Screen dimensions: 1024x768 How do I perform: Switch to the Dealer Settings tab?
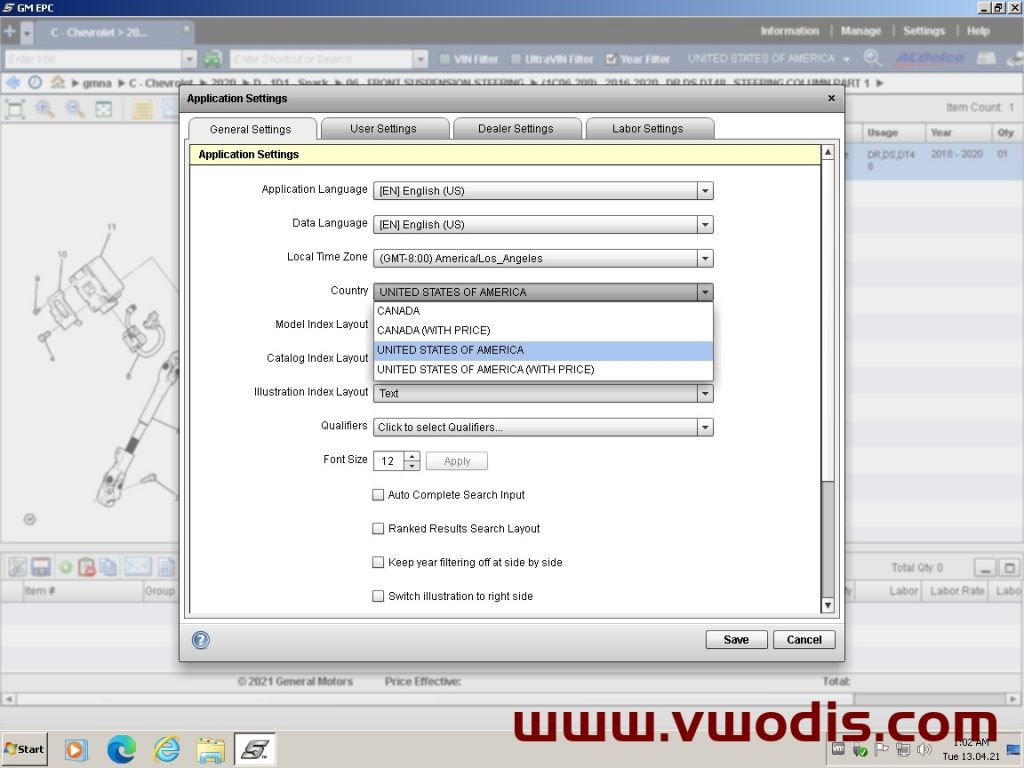515,128
